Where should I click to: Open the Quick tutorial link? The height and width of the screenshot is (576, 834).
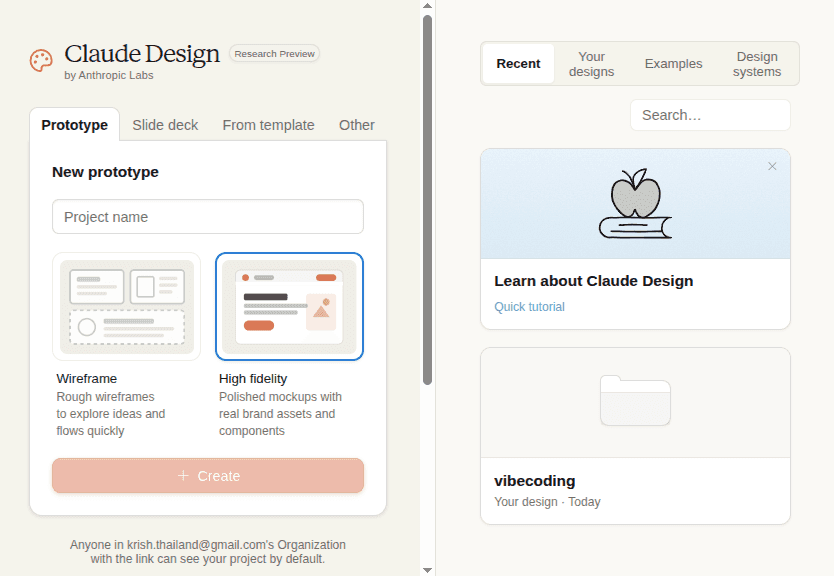(529, 307)
